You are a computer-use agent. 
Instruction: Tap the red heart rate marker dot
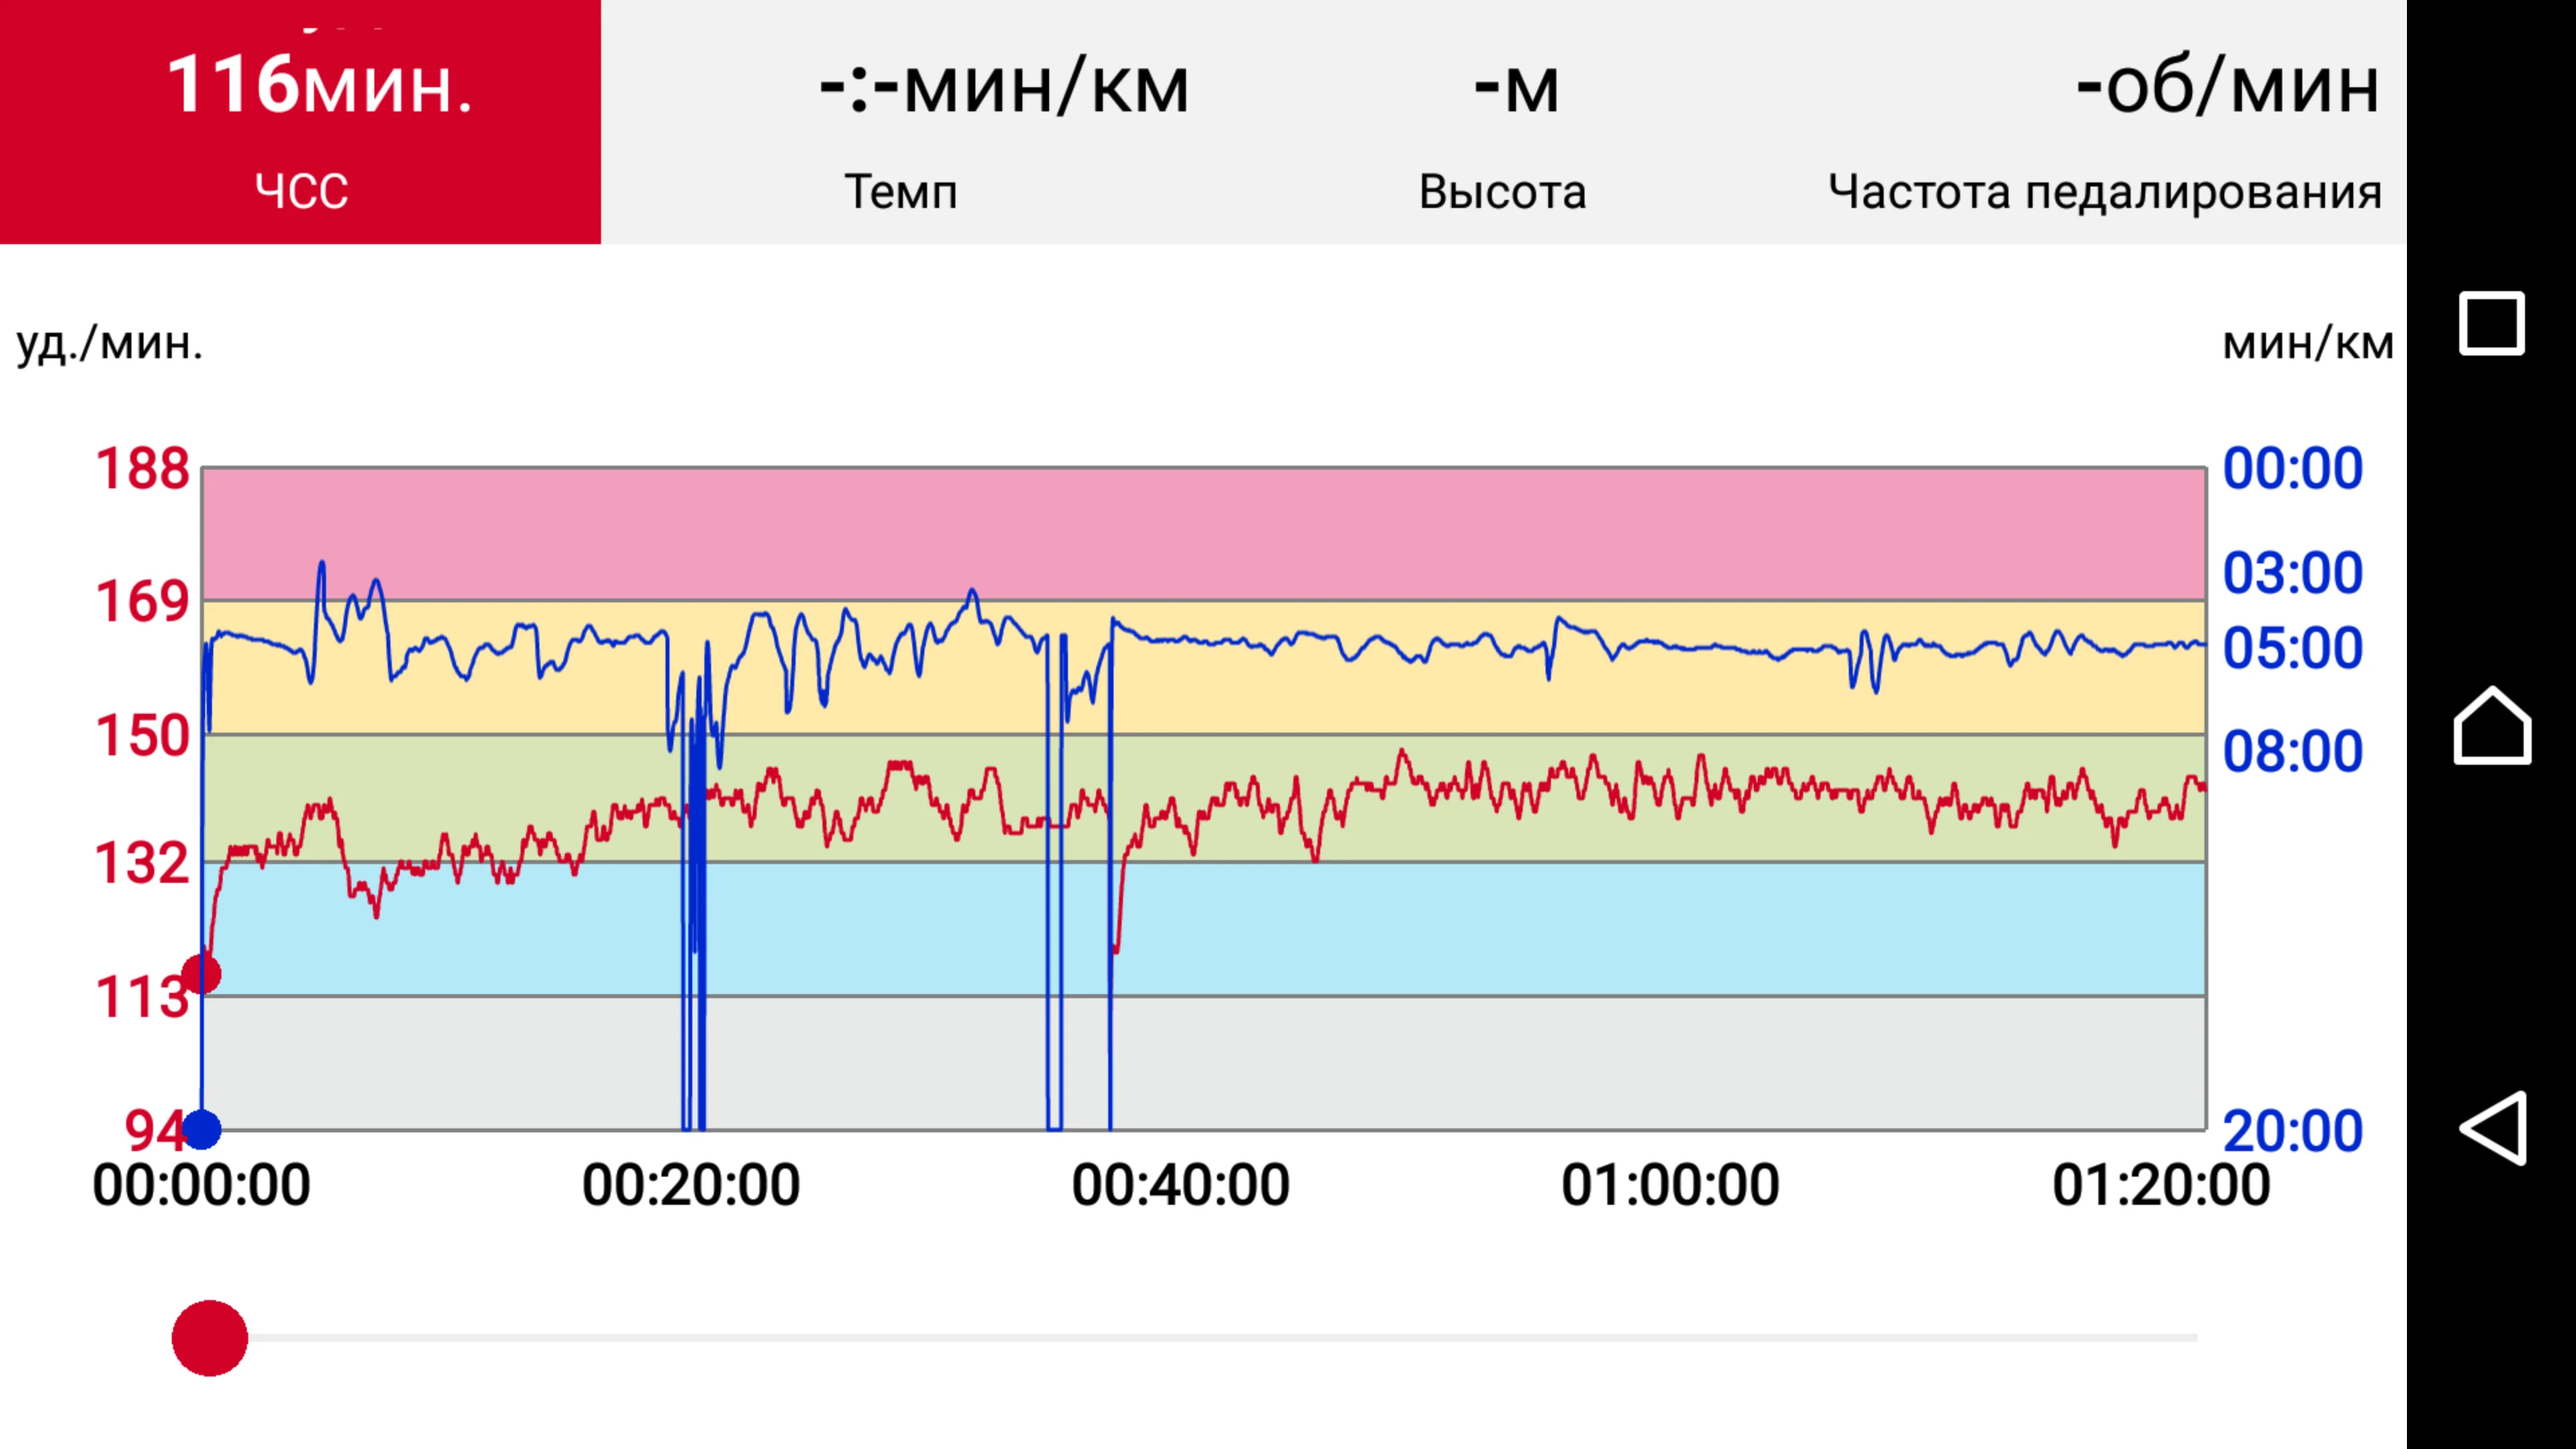click(x=201, y=973)
